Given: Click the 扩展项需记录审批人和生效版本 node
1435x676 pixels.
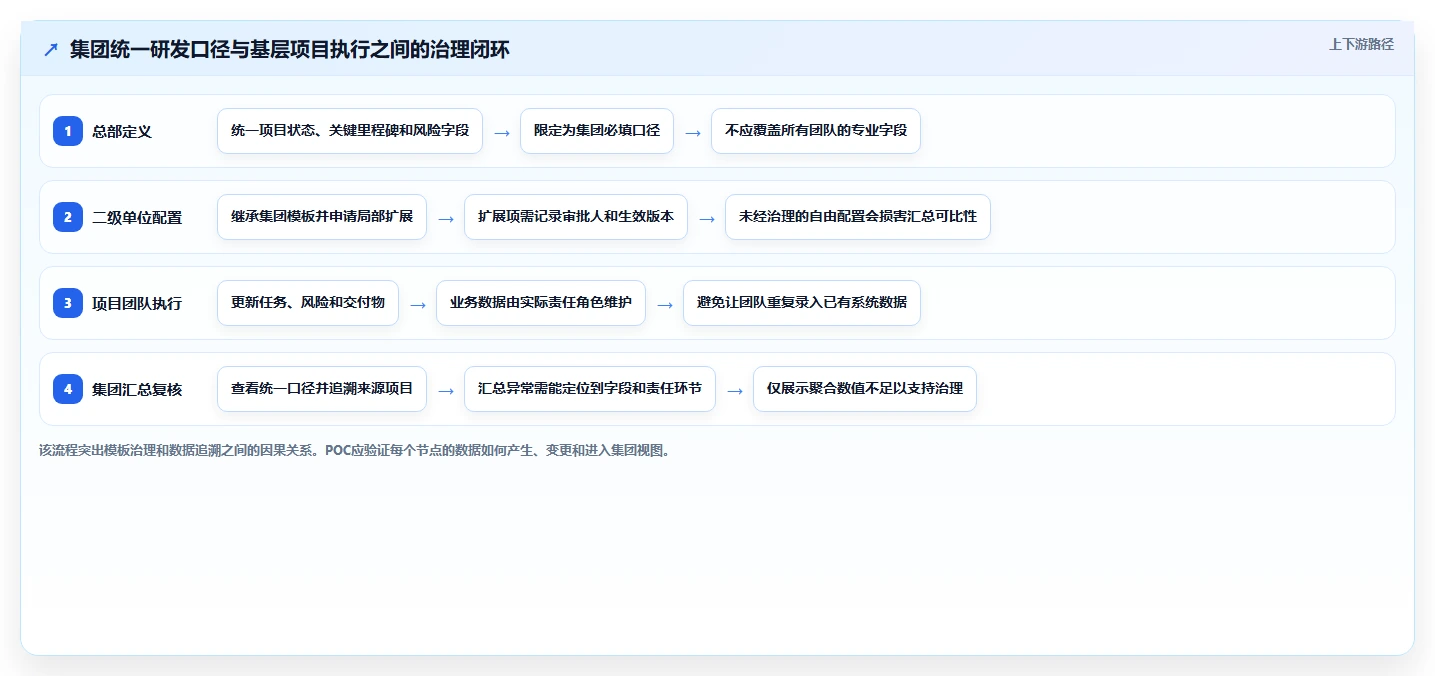Looking at the screenshot, I should click(x=576, y=217).
